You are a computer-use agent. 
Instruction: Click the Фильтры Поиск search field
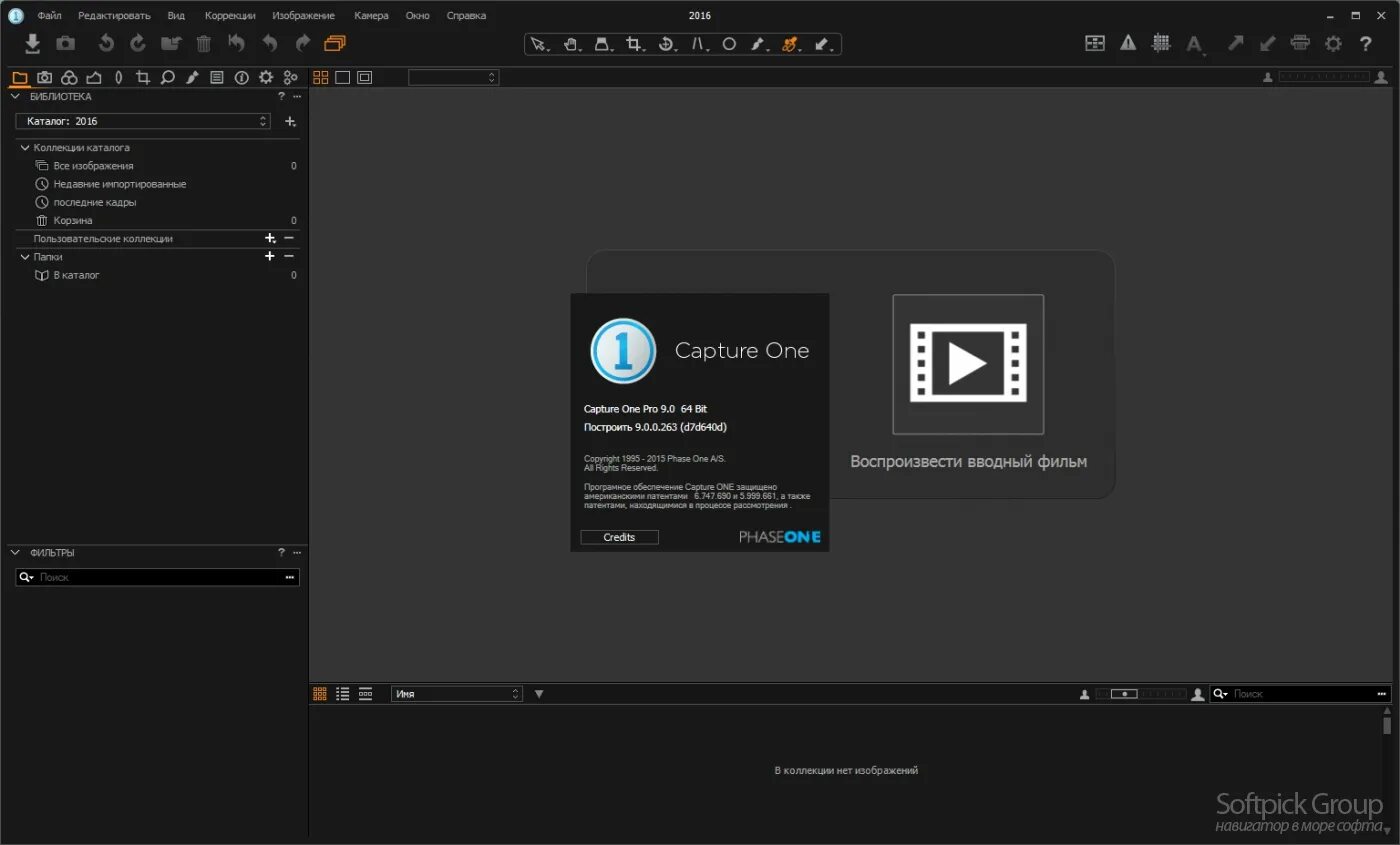pos(157,577)
